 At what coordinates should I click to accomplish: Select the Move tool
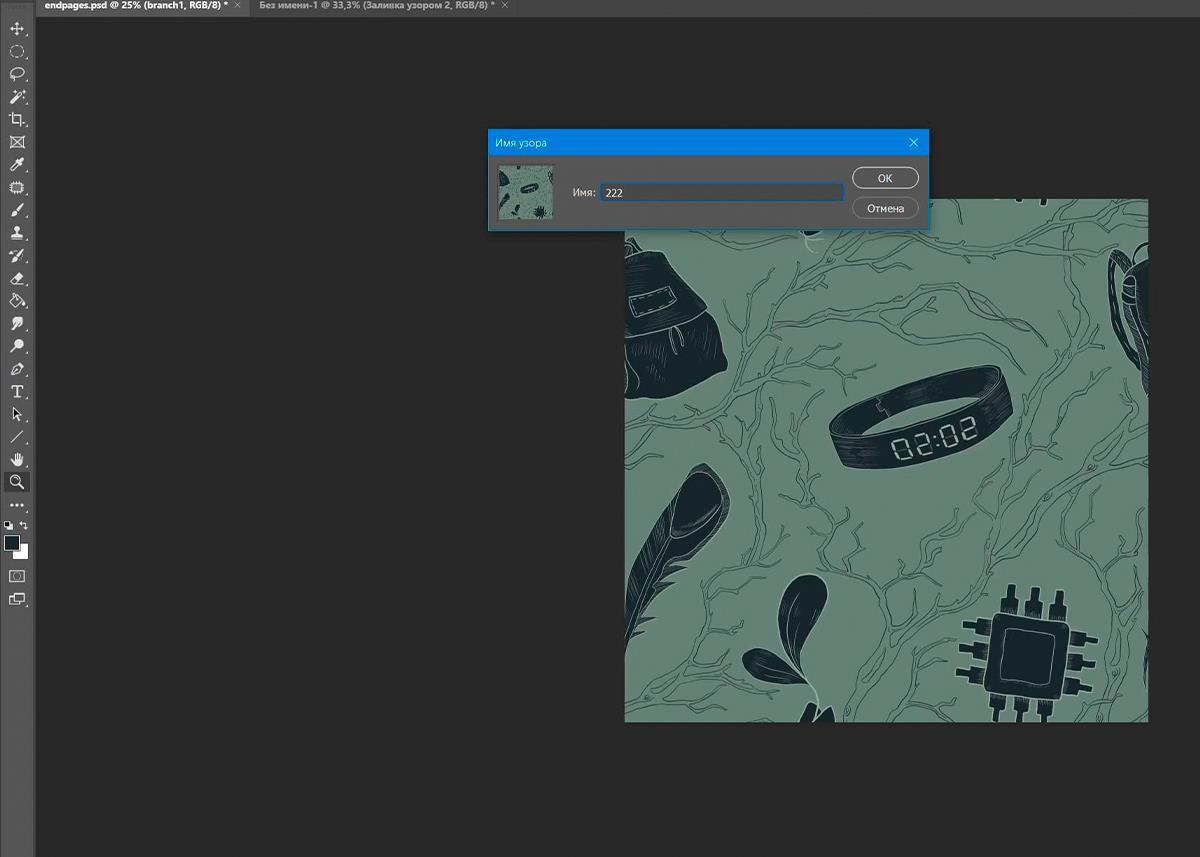click(x=17, y=28)
